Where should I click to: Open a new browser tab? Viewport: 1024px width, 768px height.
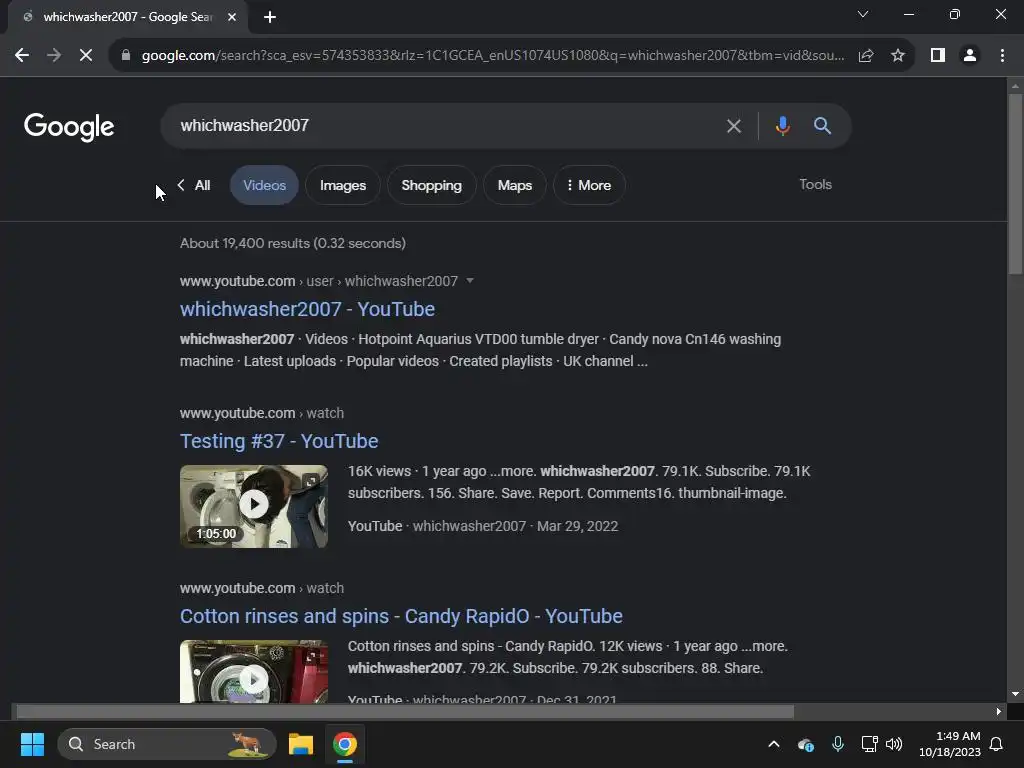(x=270, y=17)
